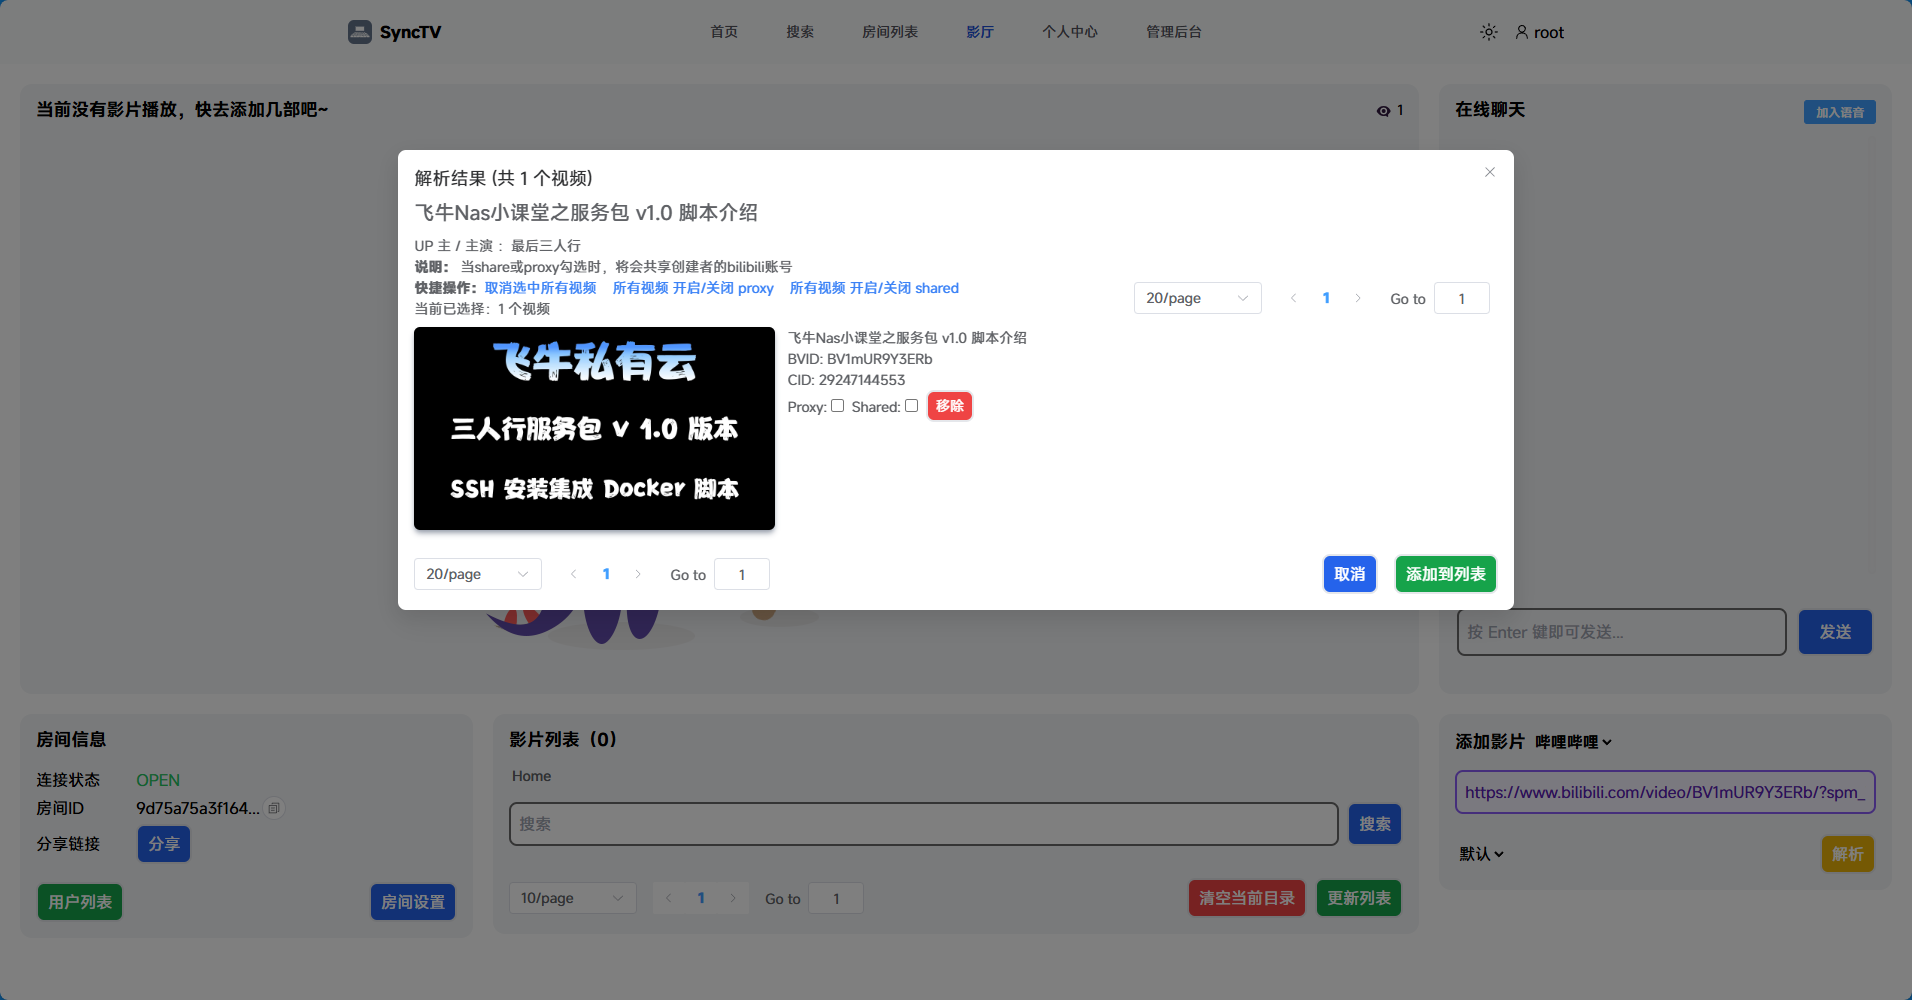This screenshot has height=1000, width=1912.
Task: Click the BVID: BV1mUR9Y3ERb text
Action: (x=860, y=359)
